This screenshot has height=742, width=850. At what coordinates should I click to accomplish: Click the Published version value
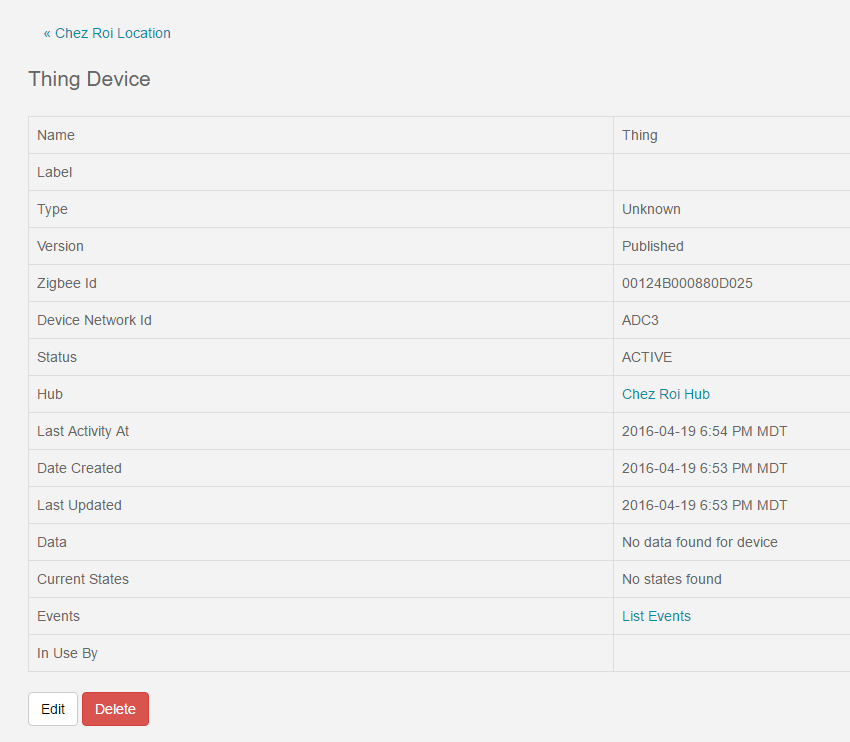click(653, 246)
